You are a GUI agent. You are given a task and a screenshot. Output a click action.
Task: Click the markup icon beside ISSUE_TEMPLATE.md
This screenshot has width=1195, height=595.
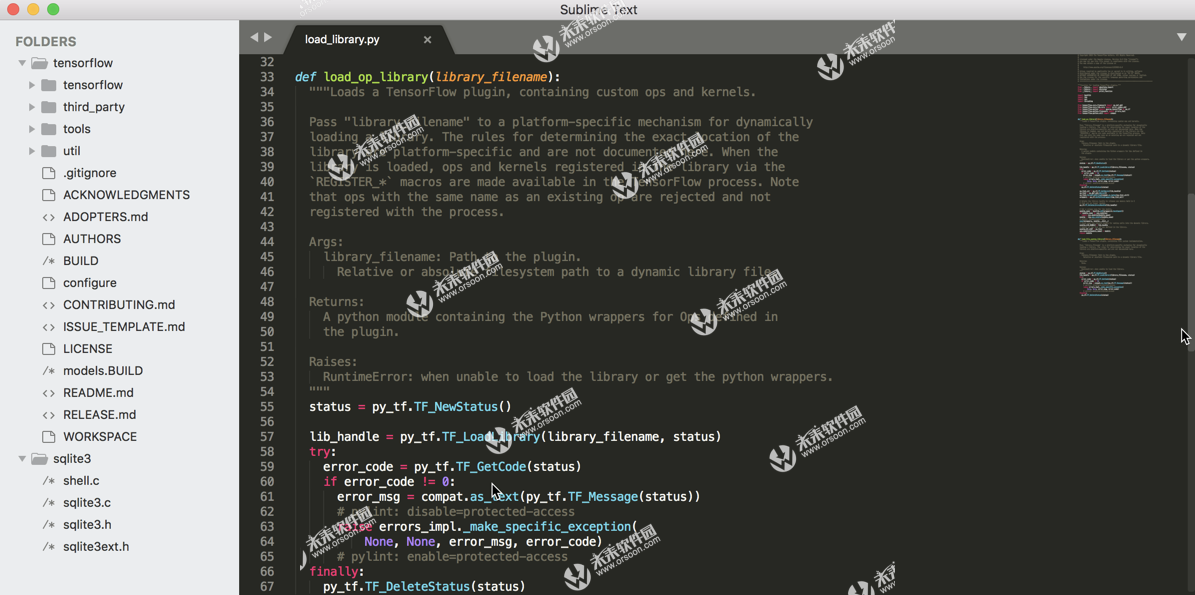pos(49,327)
